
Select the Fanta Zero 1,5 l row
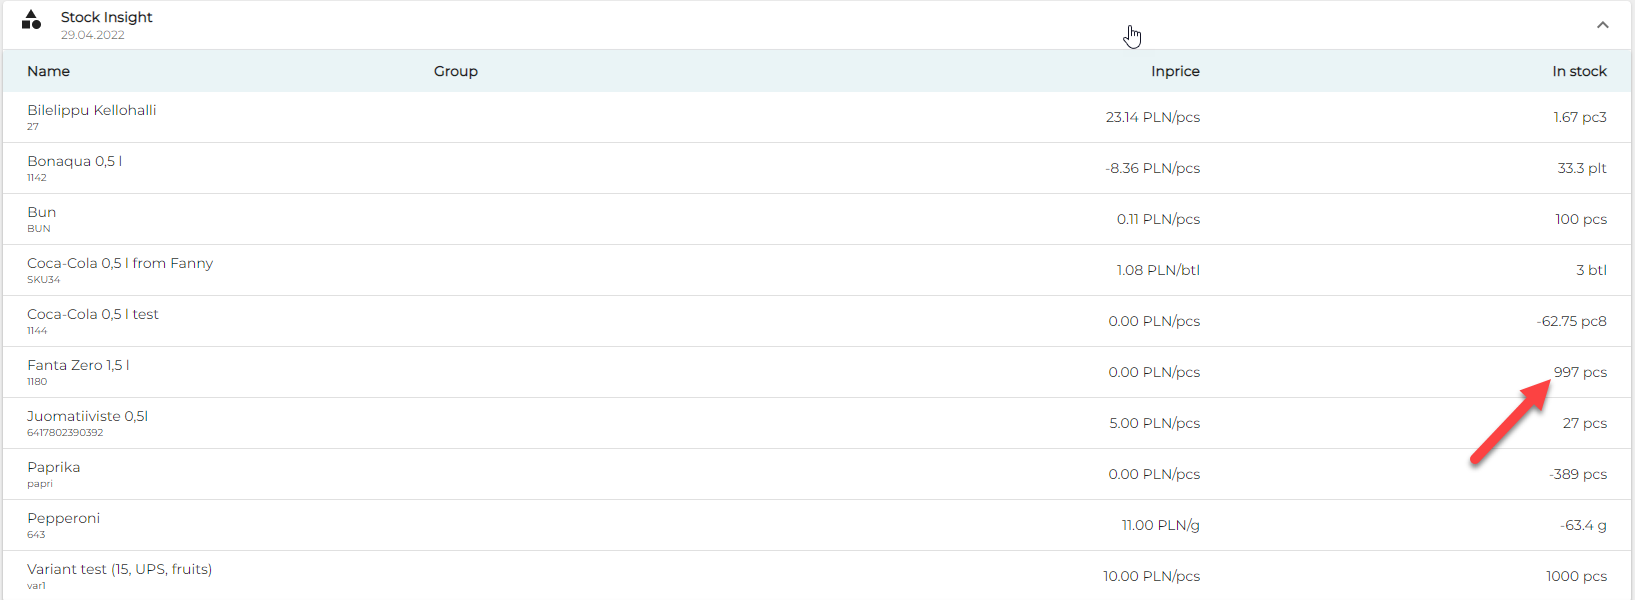click(x=78, y=365)
